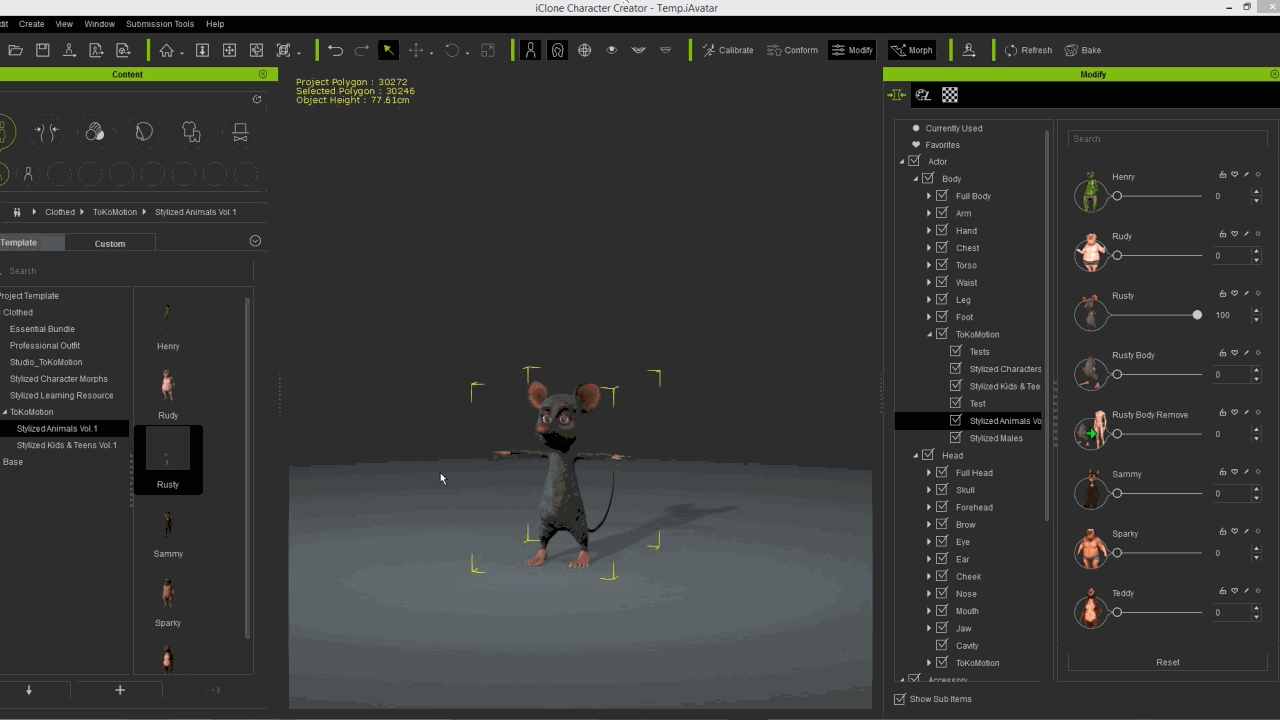This screenshot has height=720, width=1280.
Task: Expand the Skull tree node
Action: pyautogui.click(x=929, y=490)
